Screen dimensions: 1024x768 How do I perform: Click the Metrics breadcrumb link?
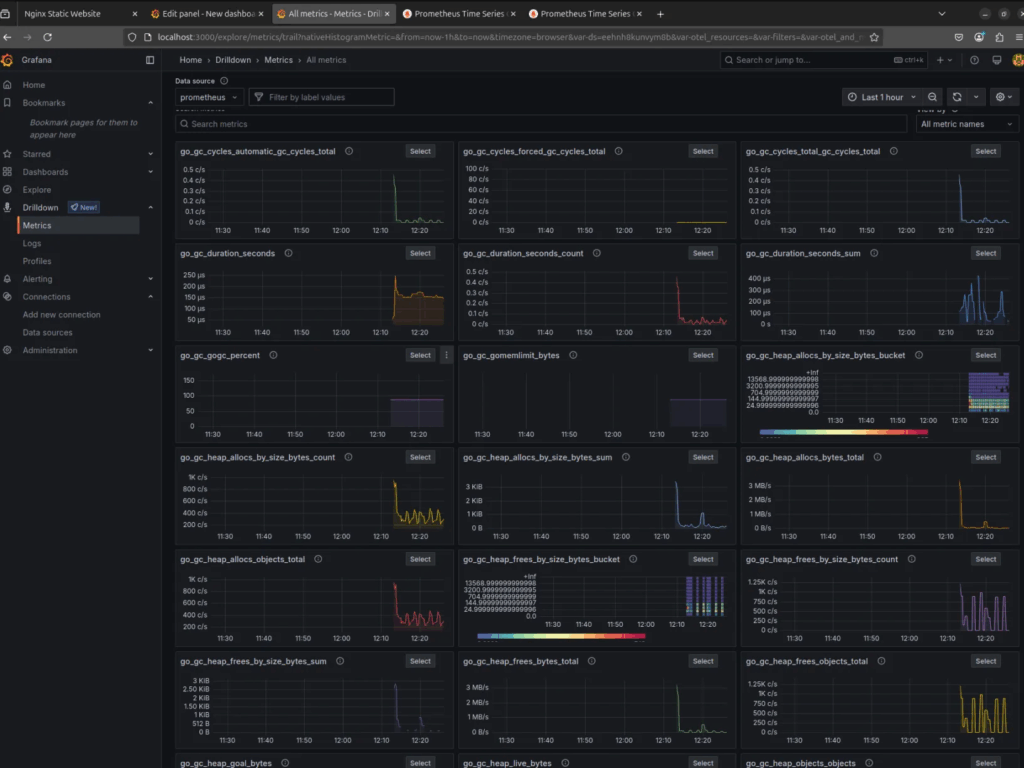tap(278, 60)
